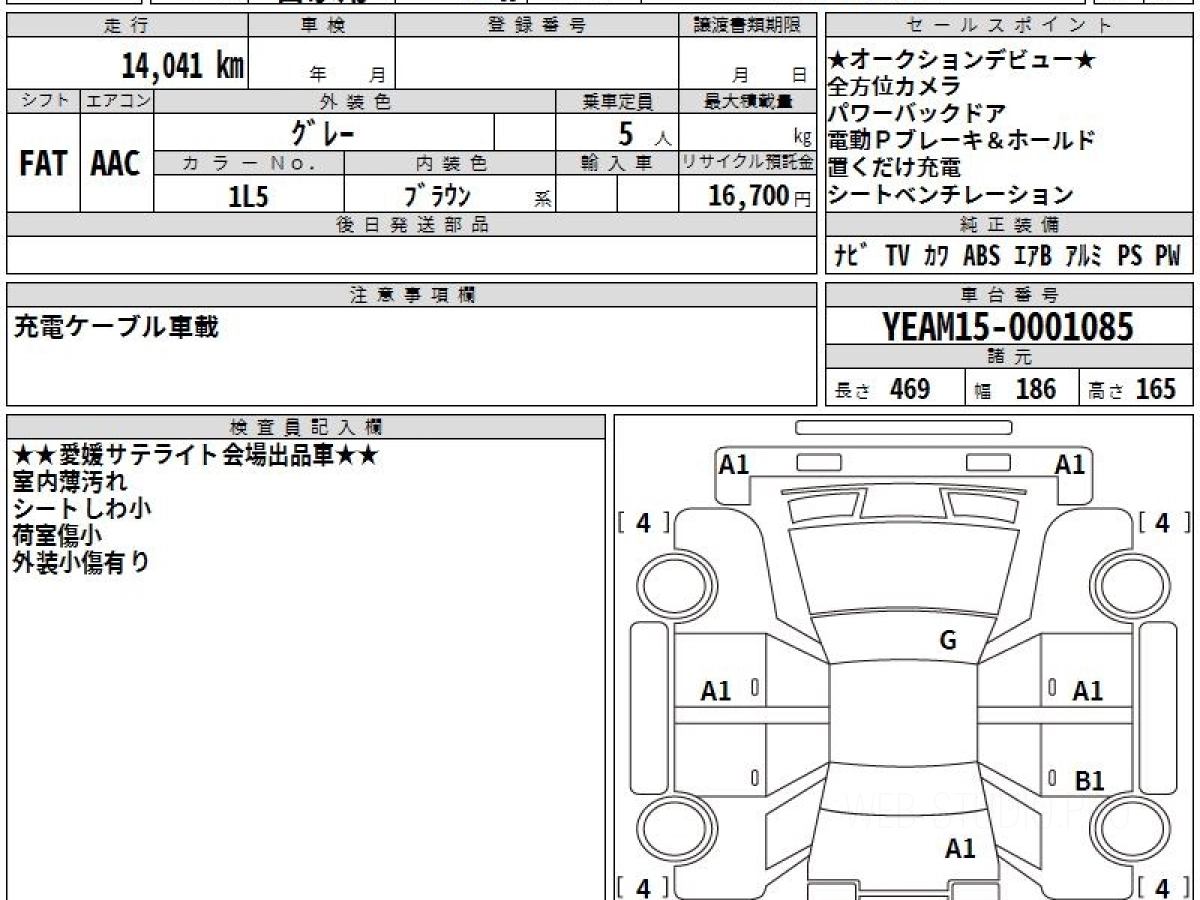Select the シートしわ小 inspector note

[x=82, y=508]
